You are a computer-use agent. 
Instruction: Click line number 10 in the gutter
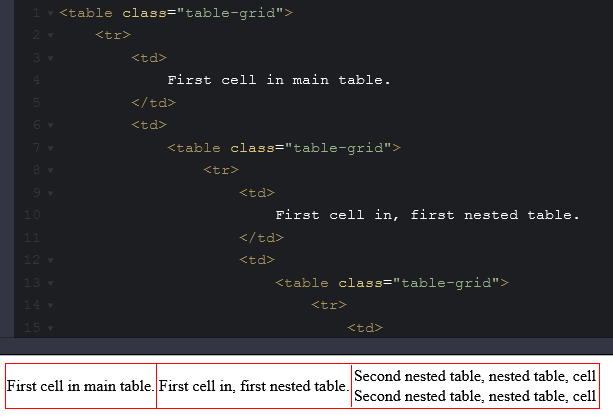(x=32, y=215)
